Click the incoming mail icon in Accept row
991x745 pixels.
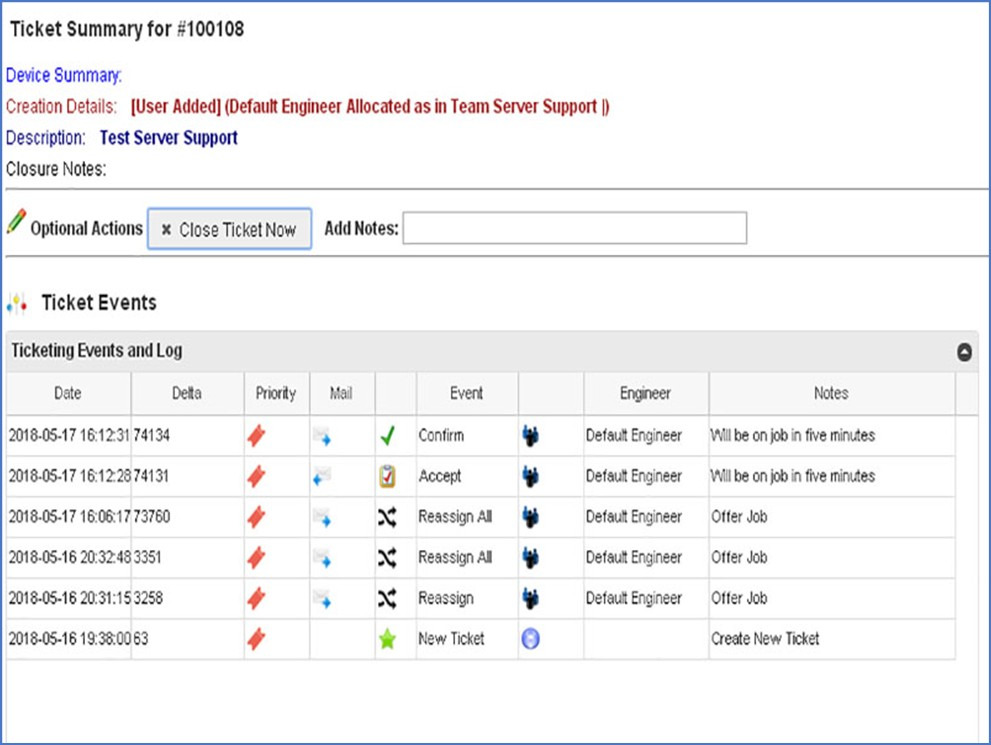coord(322,476)
